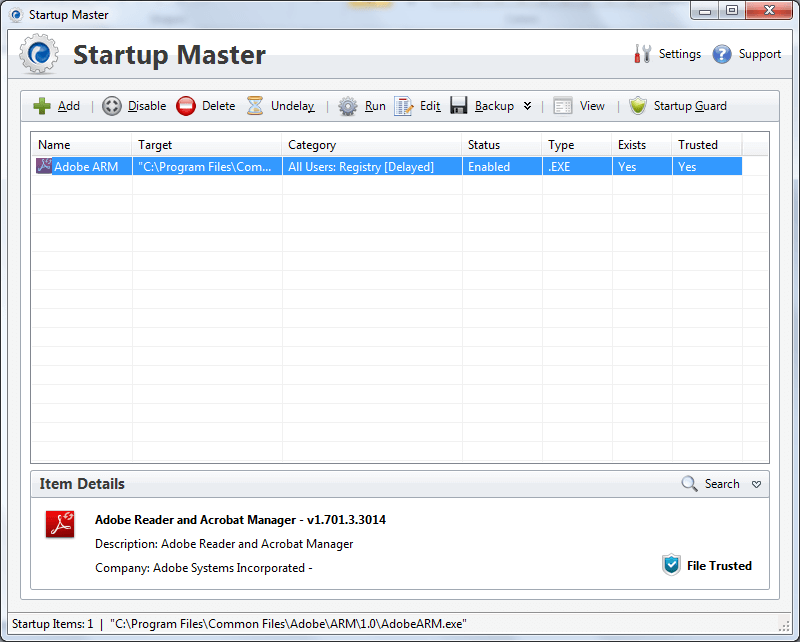The width and height of the screenshot is (800, 642).
Task: Click the "C:\Program Files\Com... target cell
Action: click(207, 166)
